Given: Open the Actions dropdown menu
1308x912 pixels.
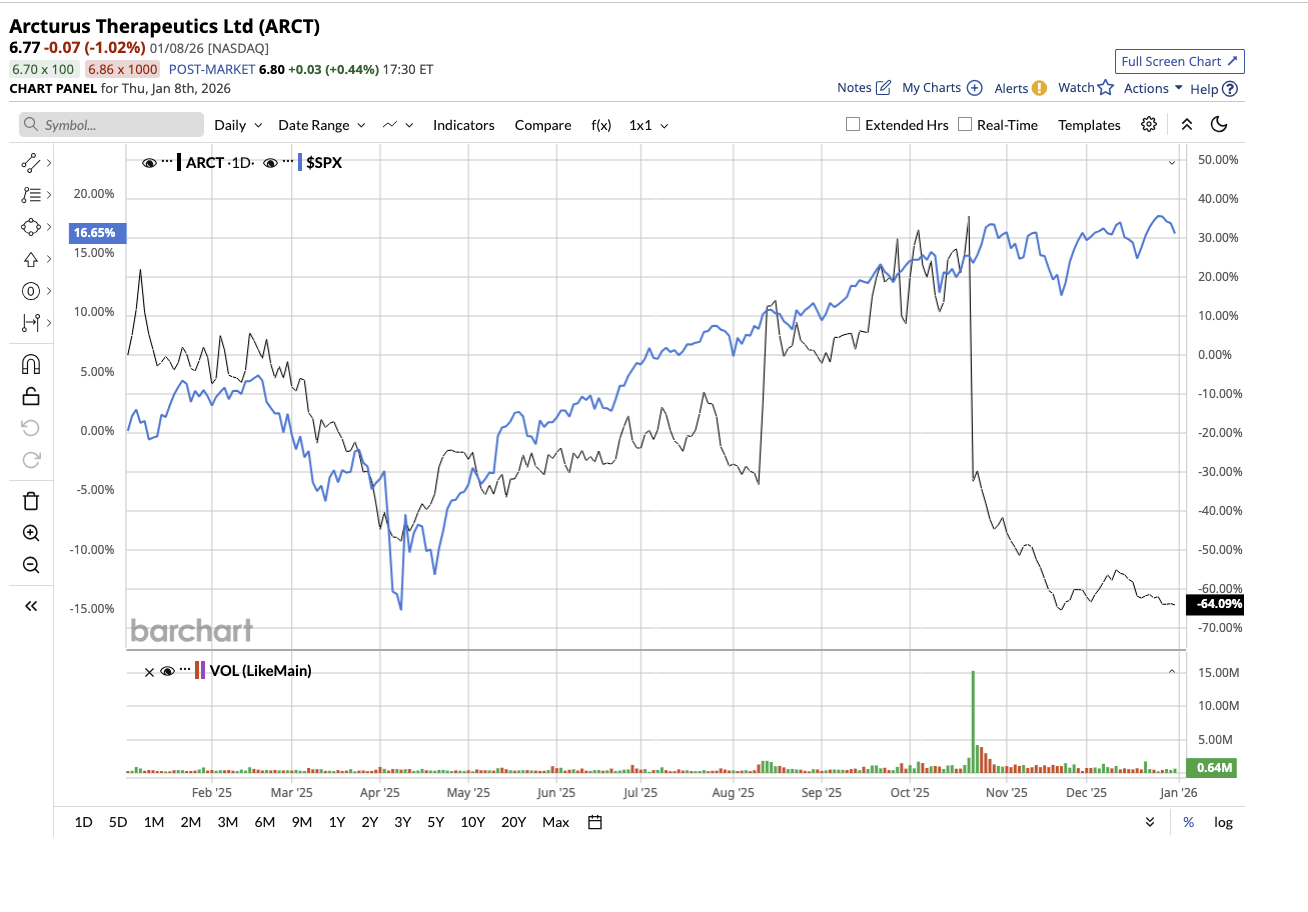Looking at the screenshot, I should click(1153, 88).
